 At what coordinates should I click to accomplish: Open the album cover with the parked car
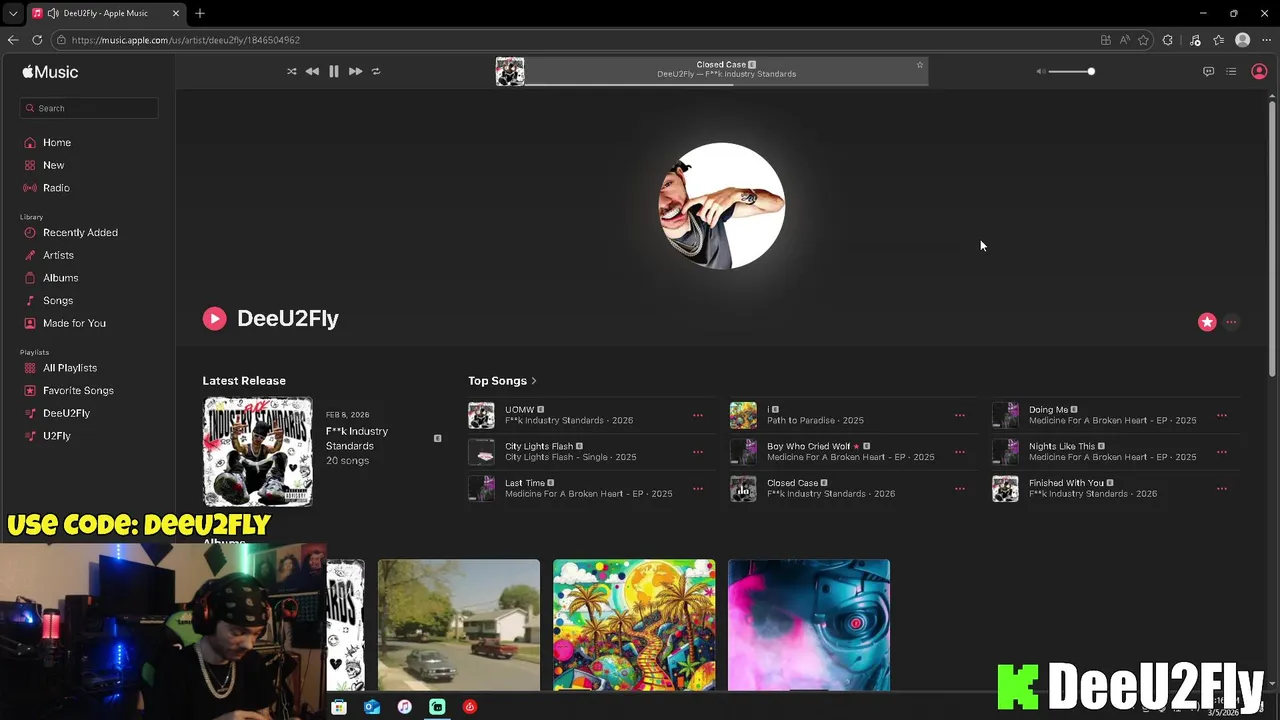coord(459,625)
